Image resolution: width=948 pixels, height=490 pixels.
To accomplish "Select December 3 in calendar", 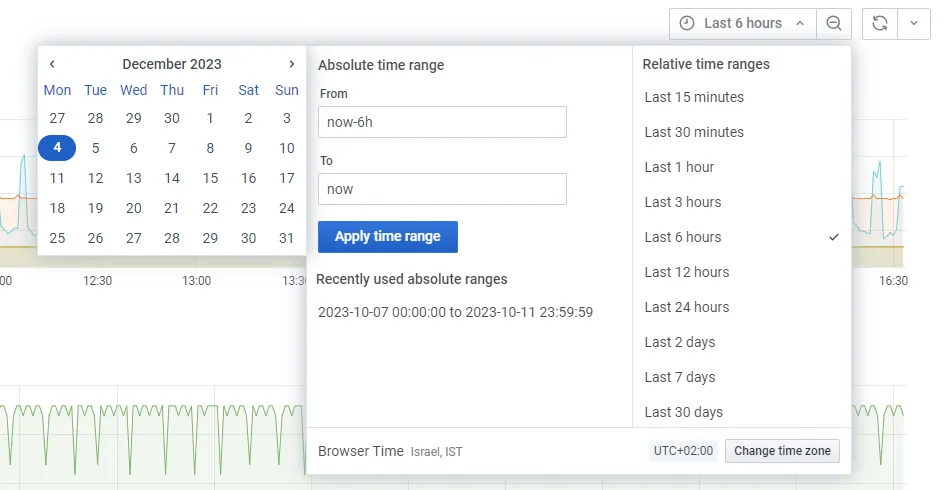I will (287, 118).
